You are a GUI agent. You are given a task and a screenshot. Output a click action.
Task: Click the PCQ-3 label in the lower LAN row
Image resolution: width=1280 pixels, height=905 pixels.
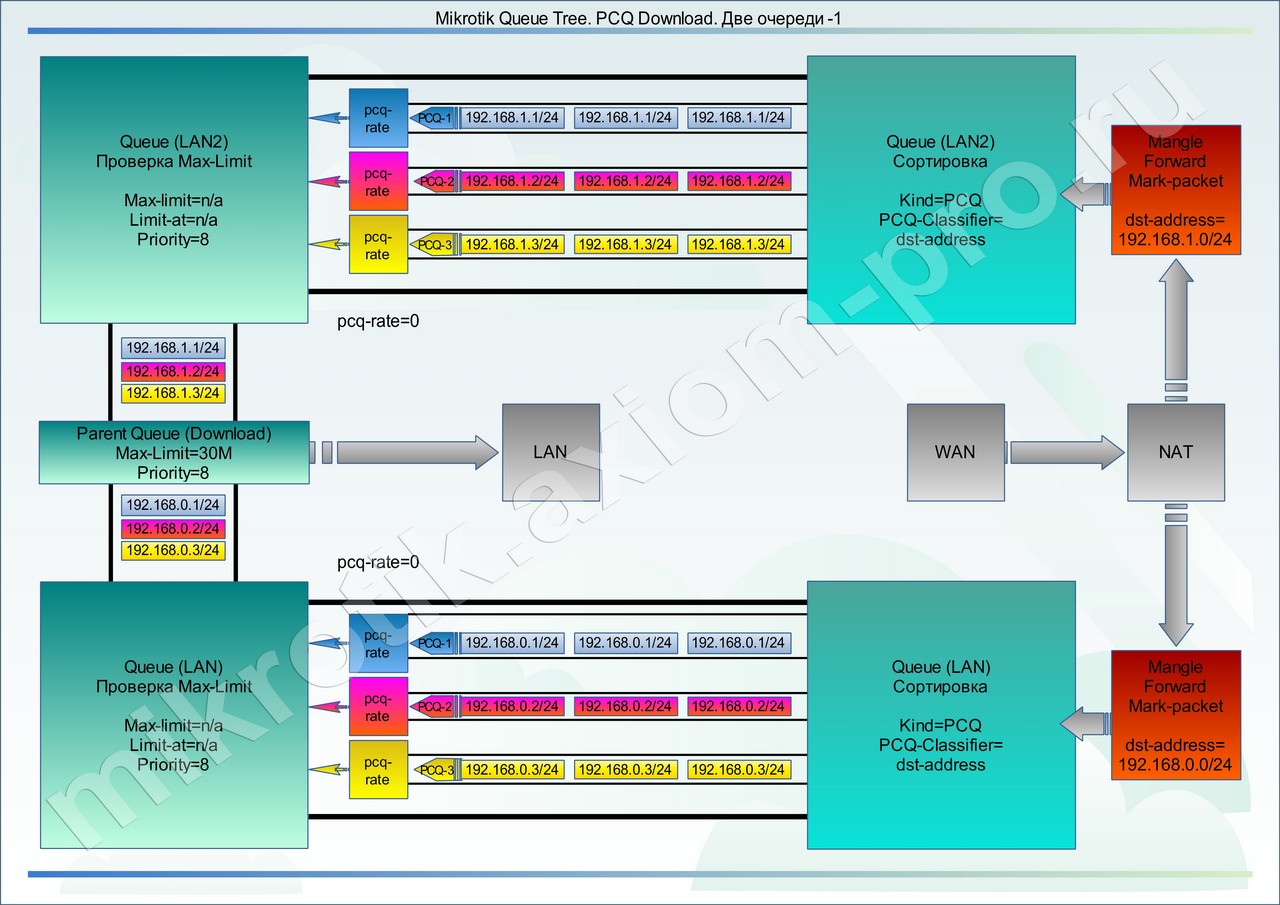click(435, 769)
